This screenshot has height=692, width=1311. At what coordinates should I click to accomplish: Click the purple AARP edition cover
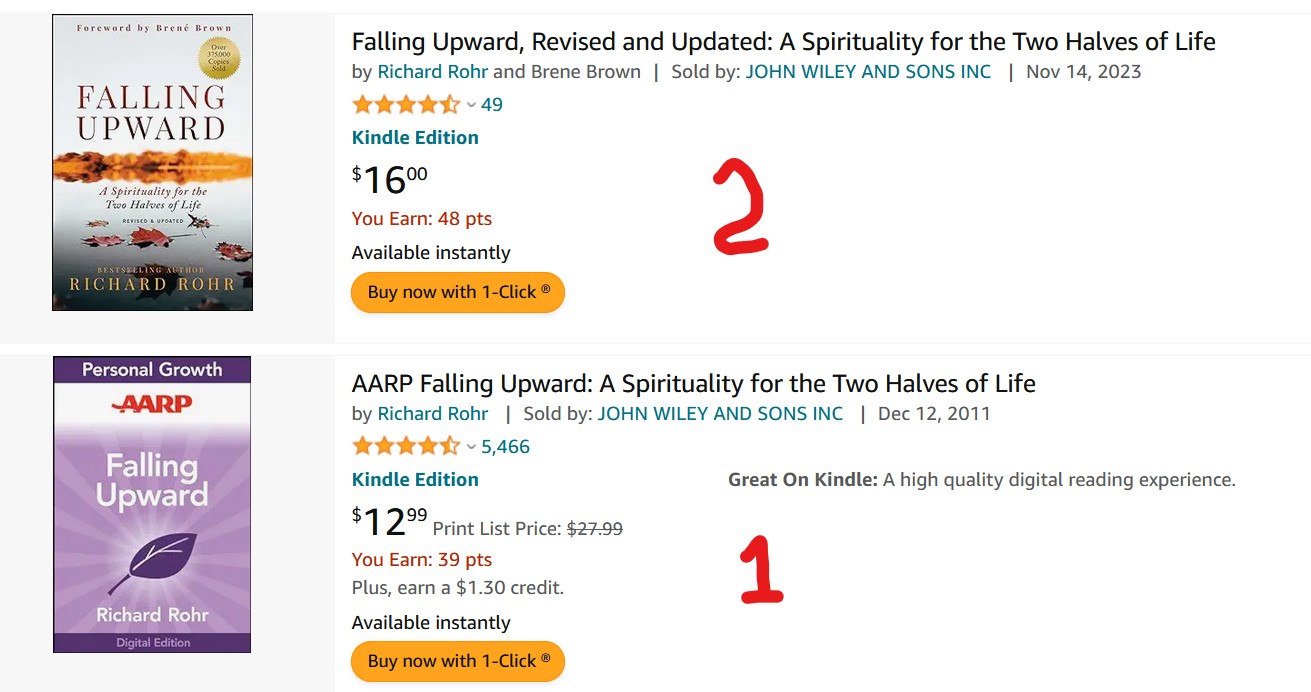pyautogui.click(x=152, y=504)
